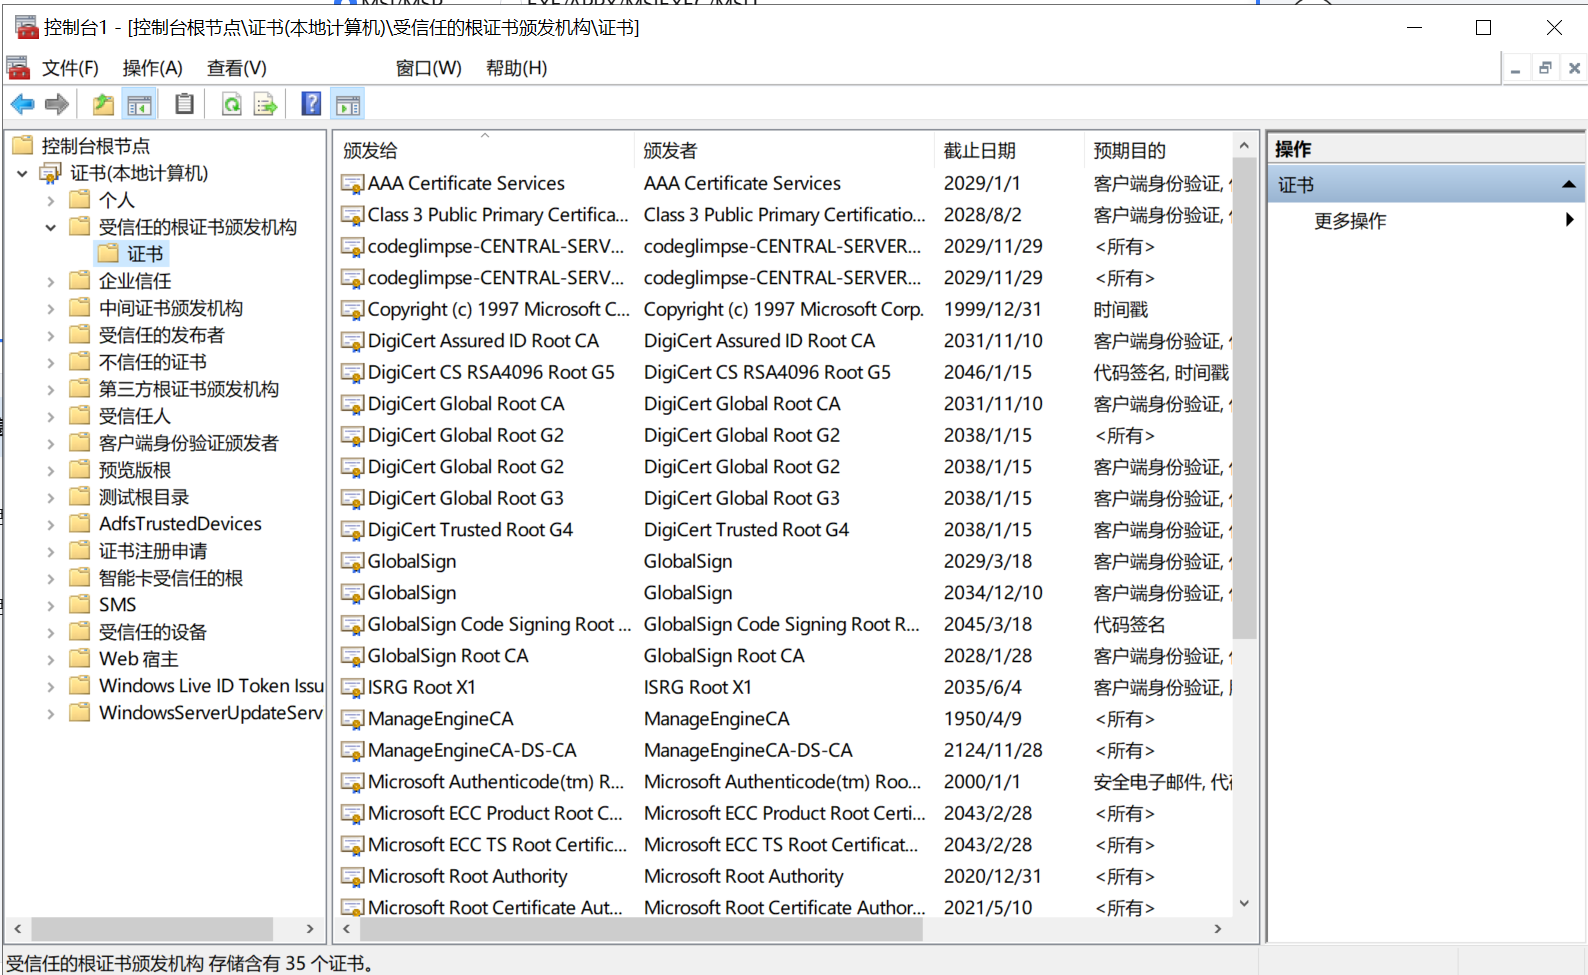Expand the 第三方根证书颁发机构 node
Viewport: 1588px width, 975px height.
pos(51,390)
